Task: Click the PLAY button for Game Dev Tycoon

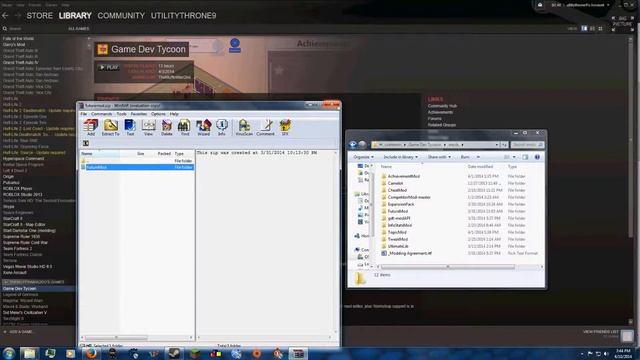Action: 109,67
